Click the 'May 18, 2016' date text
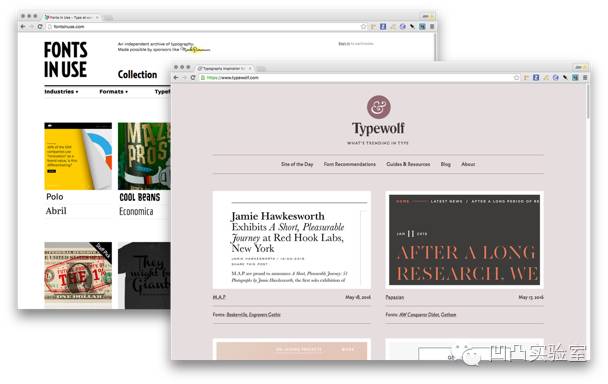This screenshot has height=384, width=608. point(358,297)
